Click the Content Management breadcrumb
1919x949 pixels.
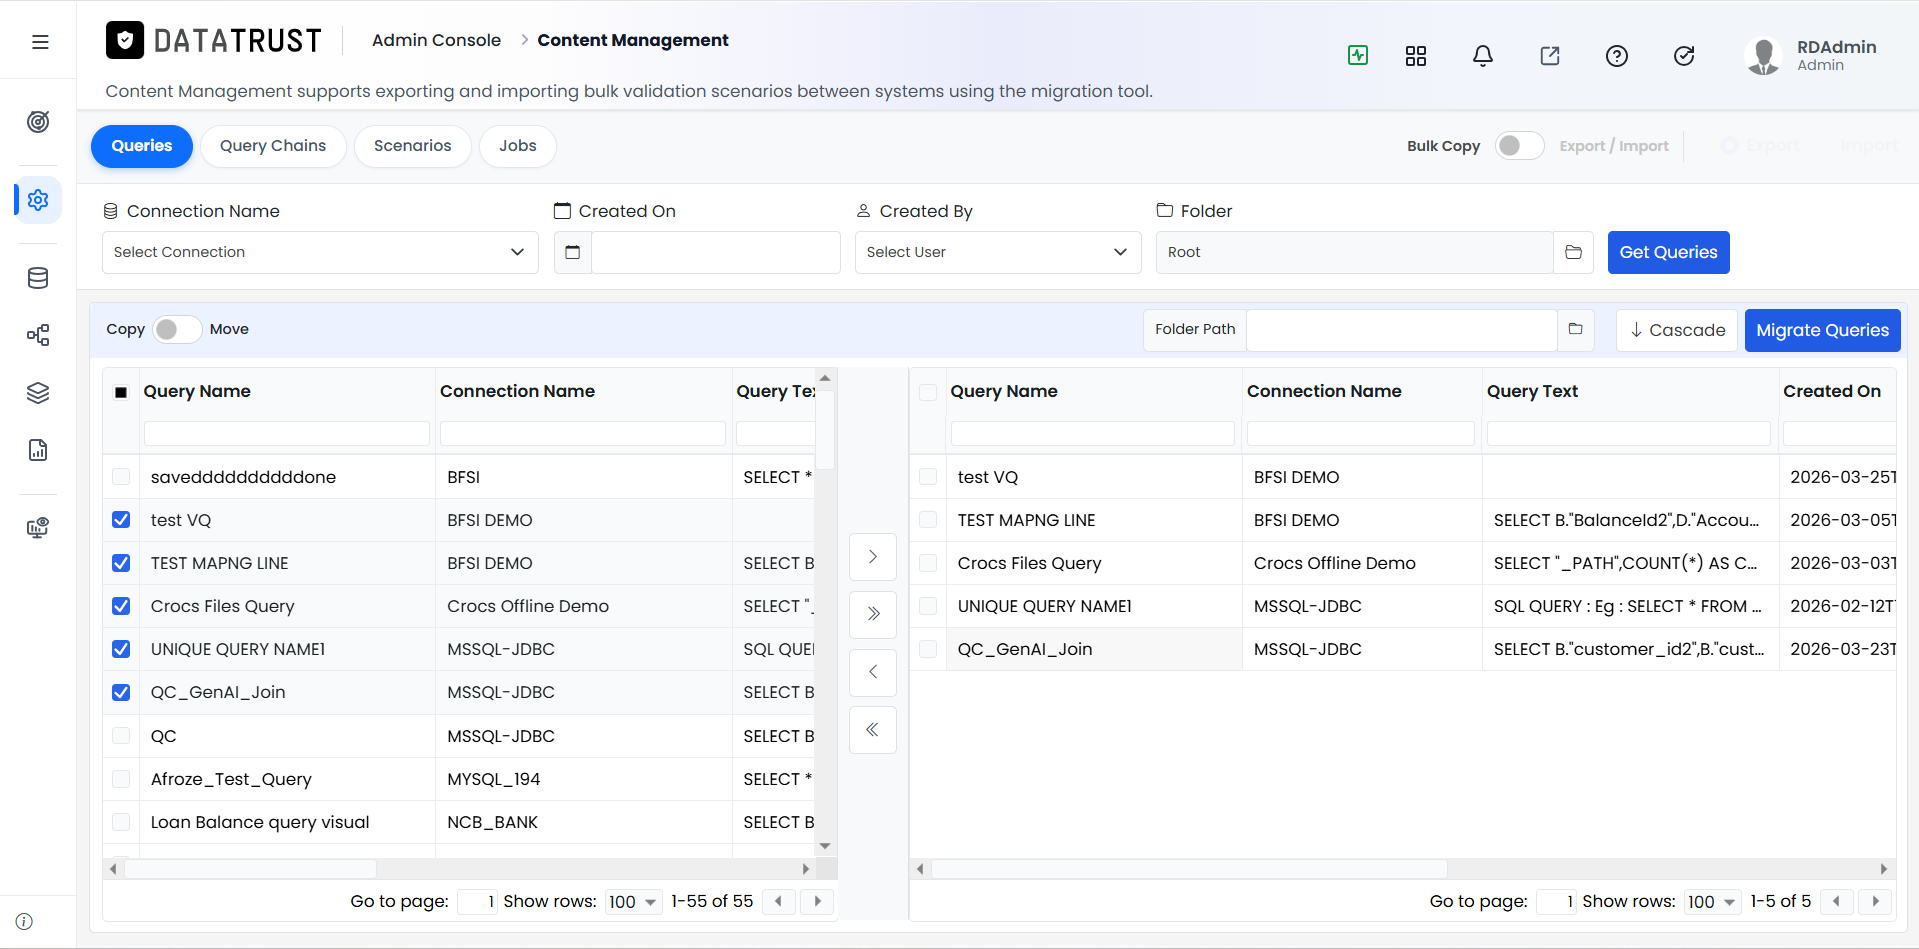pyautogui.click(x=633, y=40)
